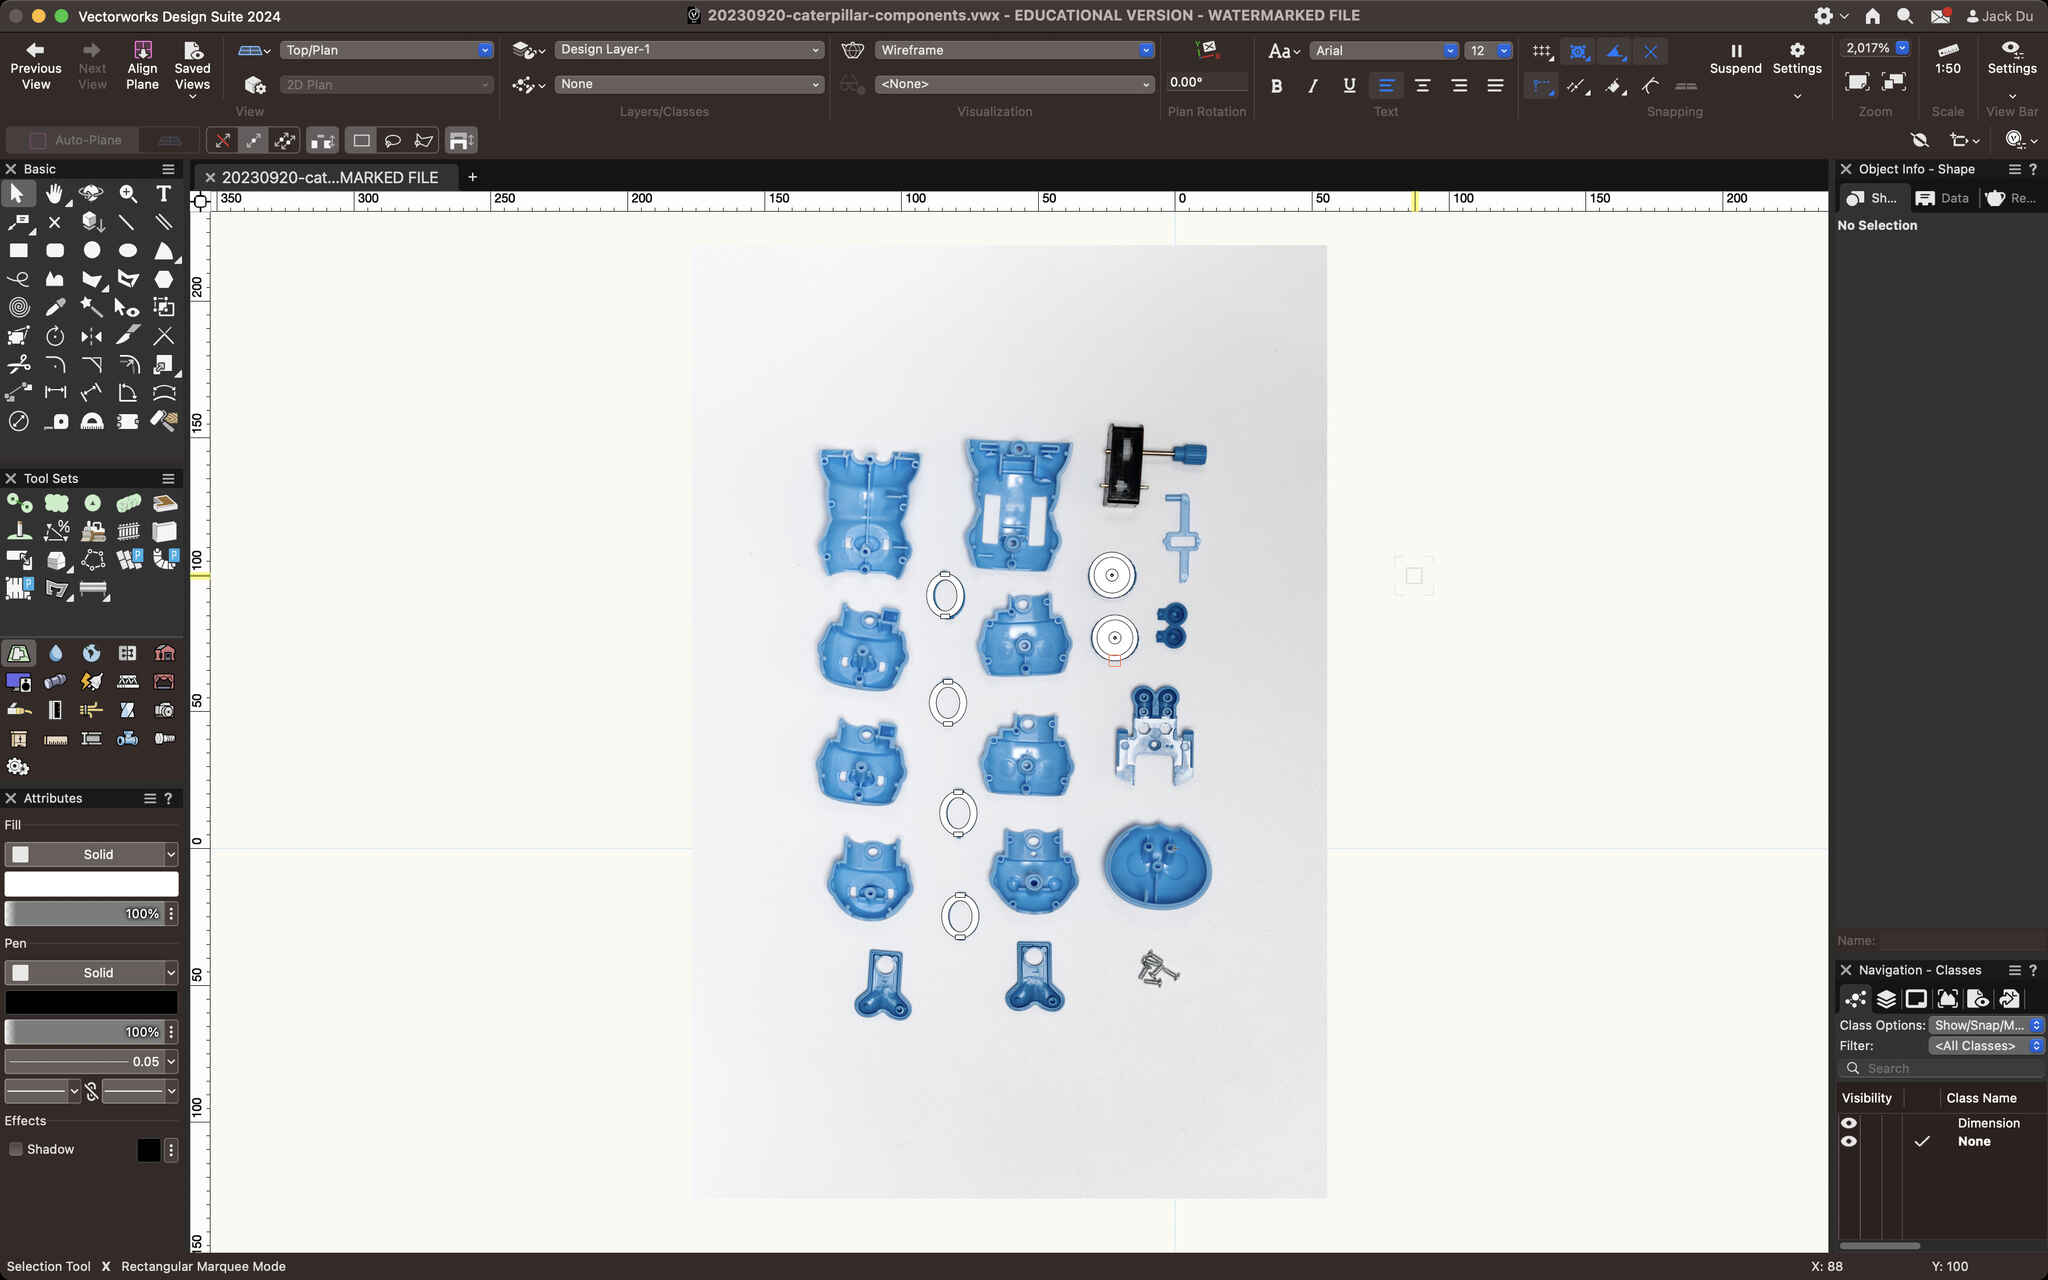Enable the Shadow checkbox
This screenshot has width=2048, height=1280.
pos(16,1149)
